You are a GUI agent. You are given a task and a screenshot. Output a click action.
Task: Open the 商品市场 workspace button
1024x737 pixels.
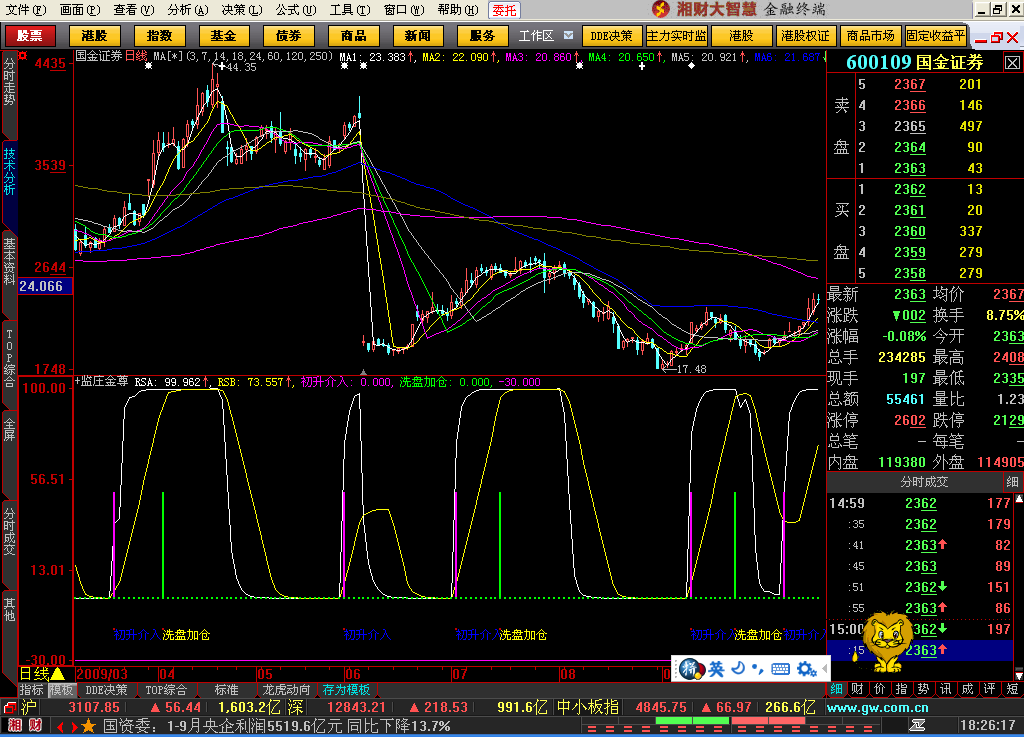tap(871, 35)
